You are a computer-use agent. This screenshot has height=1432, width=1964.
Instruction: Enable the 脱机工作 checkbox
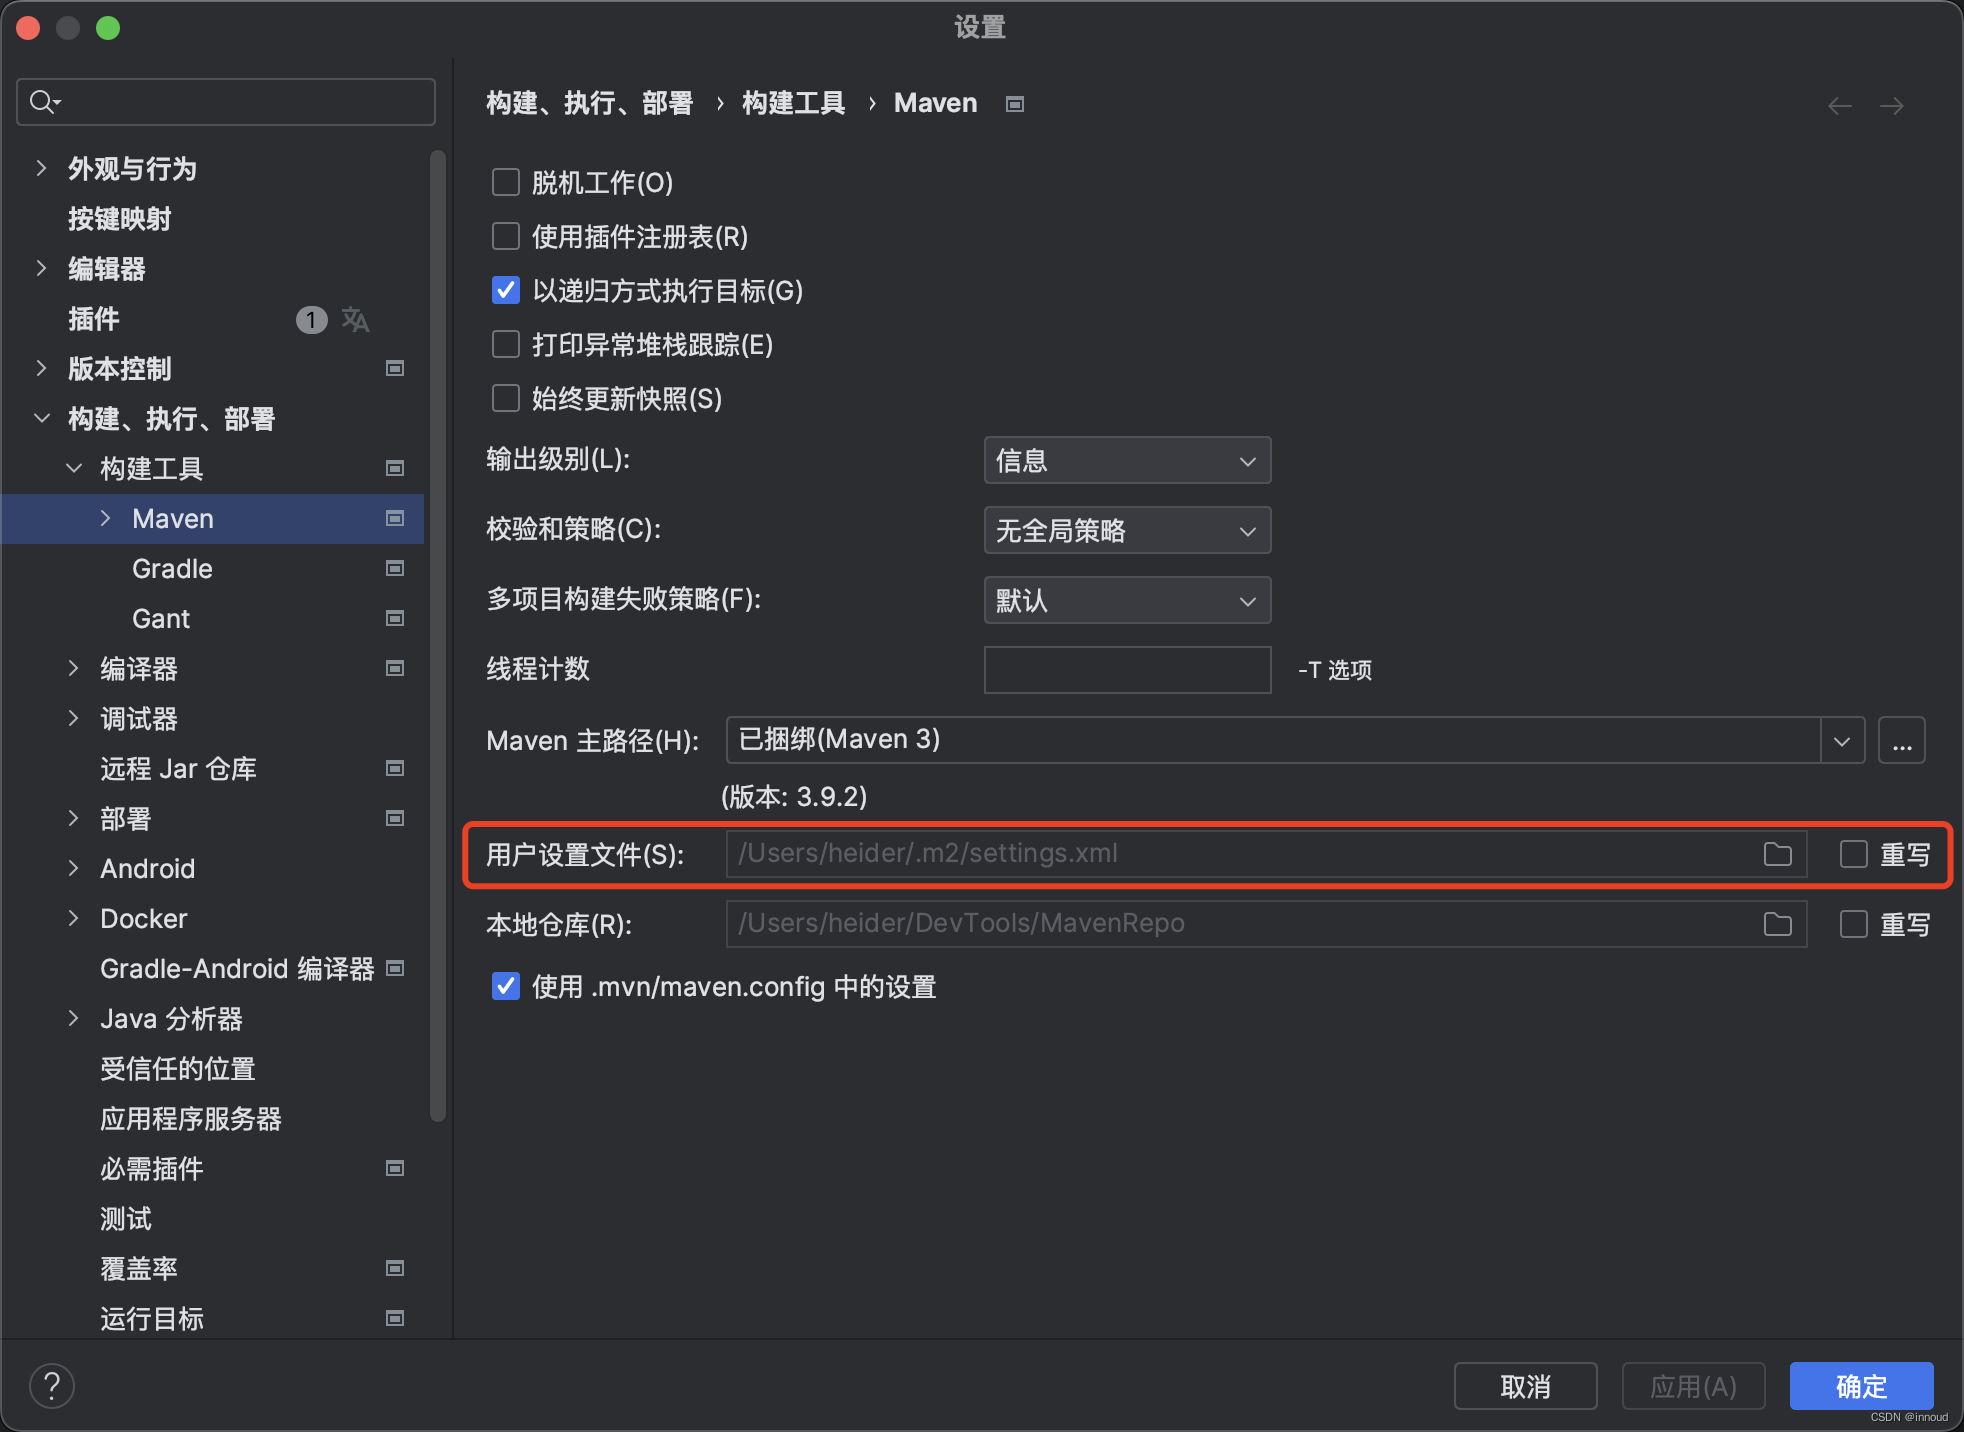click(x=506, y=182)
